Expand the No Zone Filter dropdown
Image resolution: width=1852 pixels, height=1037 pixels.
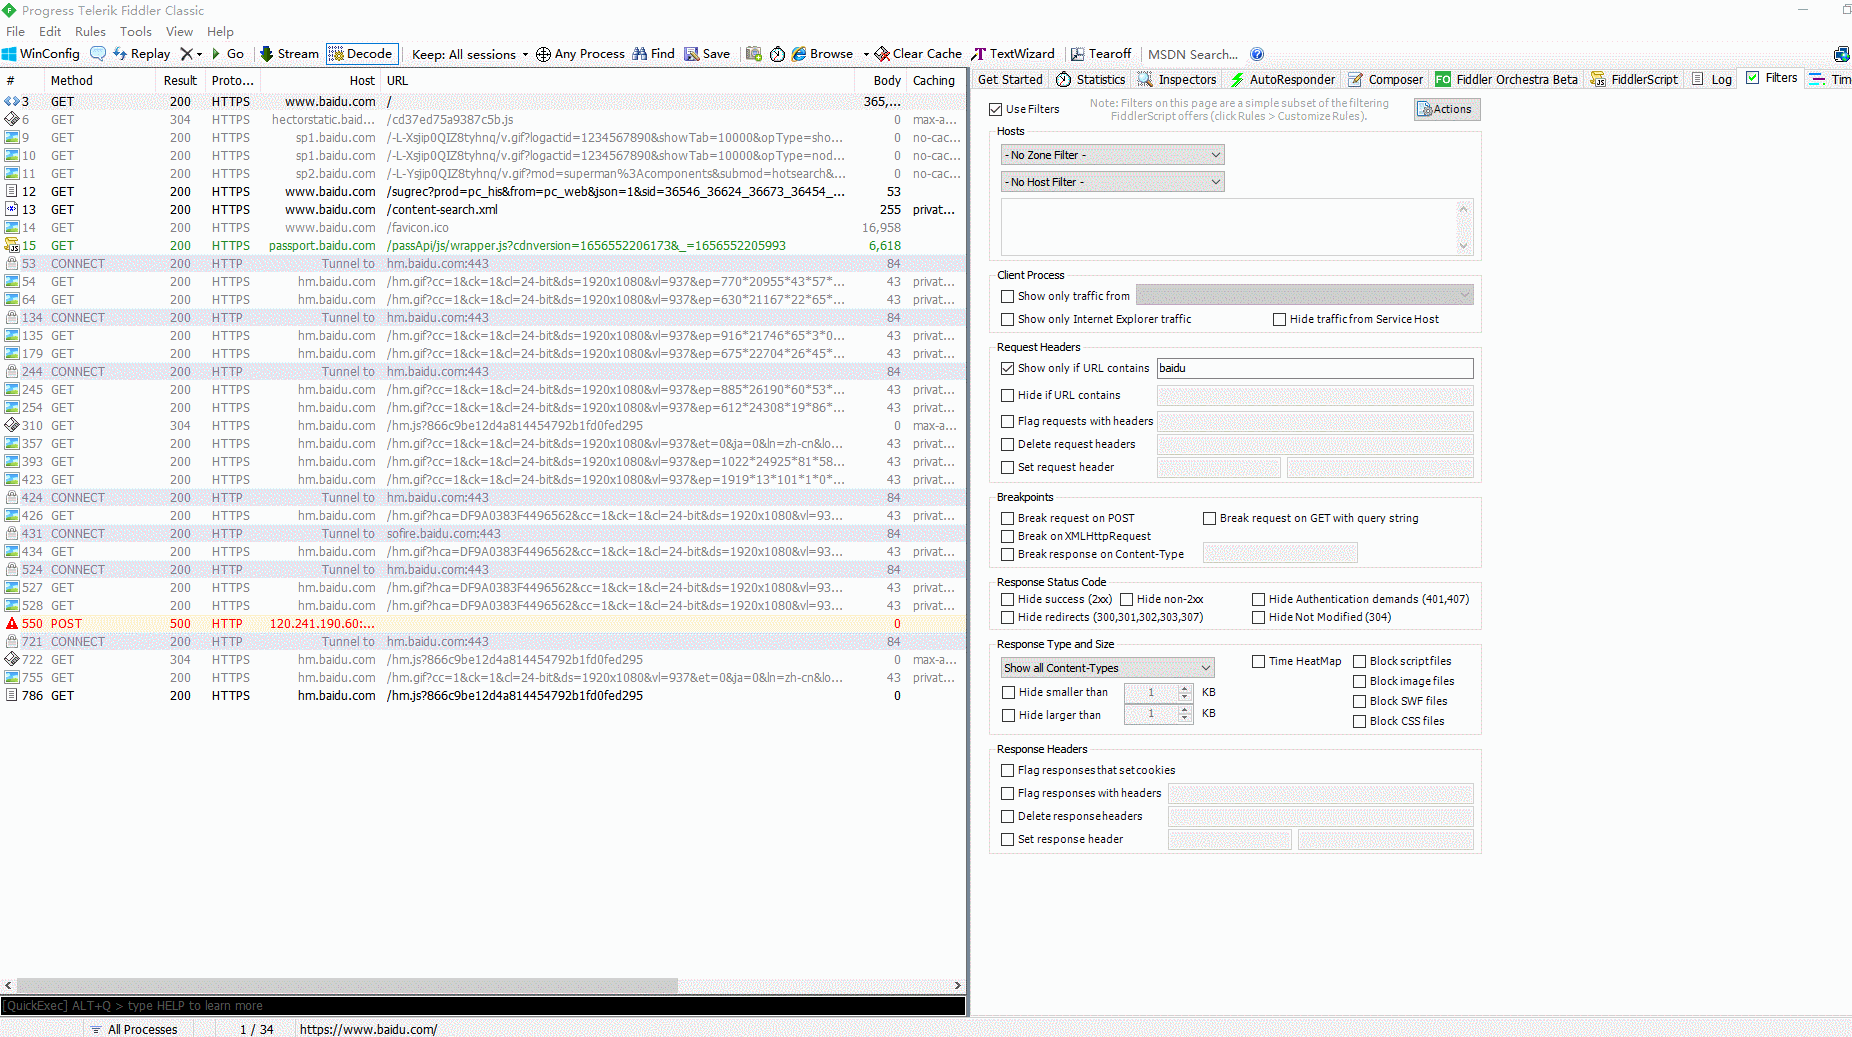coord(1112,155)
